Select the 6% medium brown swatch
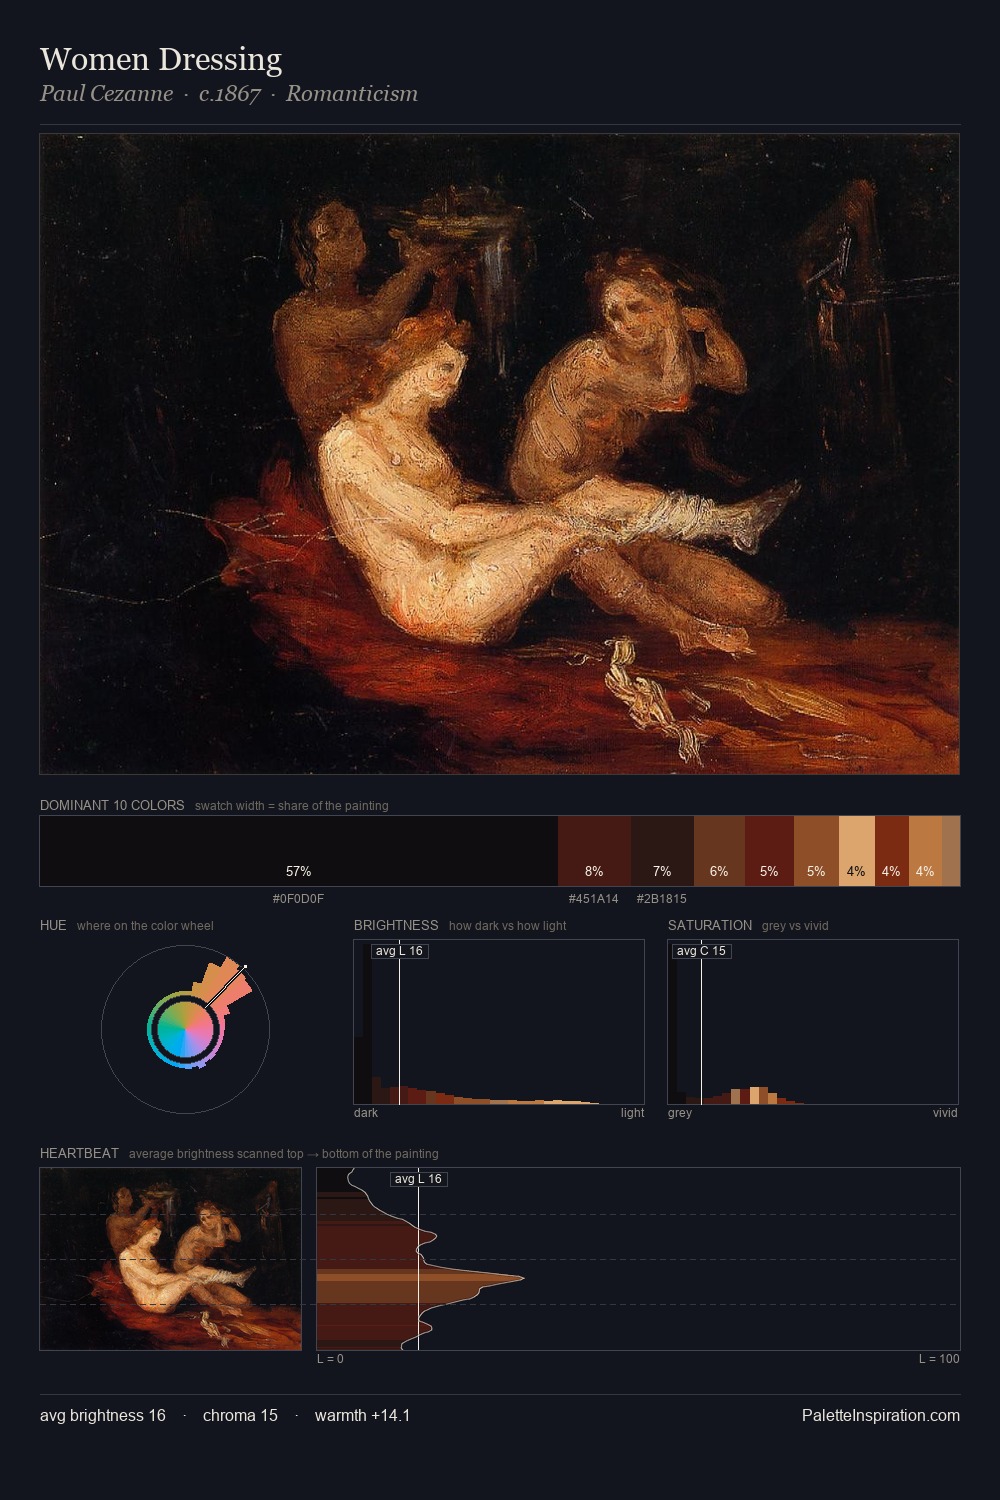 pos(719,851)
